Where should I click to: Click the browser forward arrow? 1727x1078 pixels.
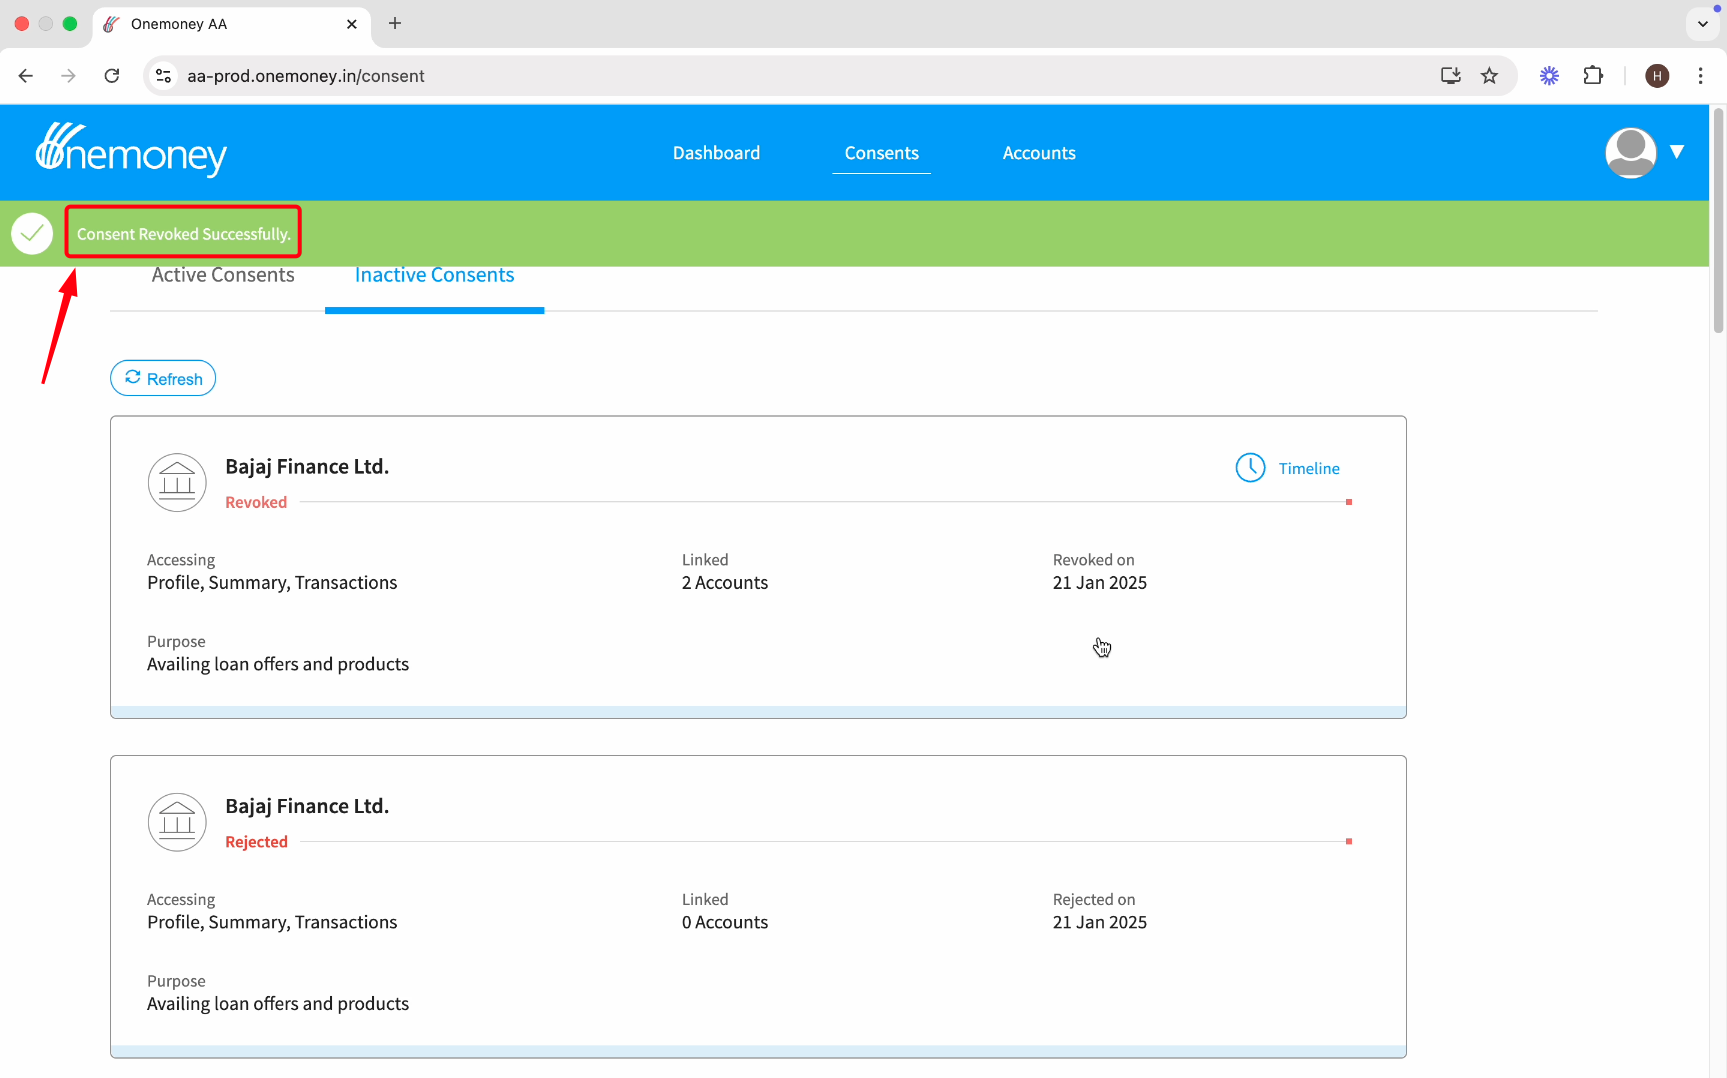point(68,76)
